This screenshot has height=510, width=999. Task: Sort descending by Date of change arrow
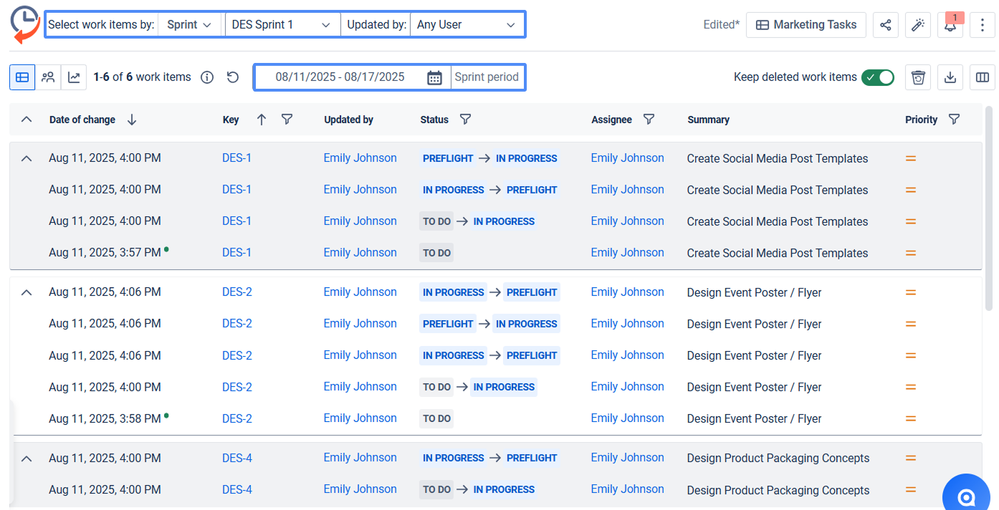pyautogui.click(x=132, y=119)
